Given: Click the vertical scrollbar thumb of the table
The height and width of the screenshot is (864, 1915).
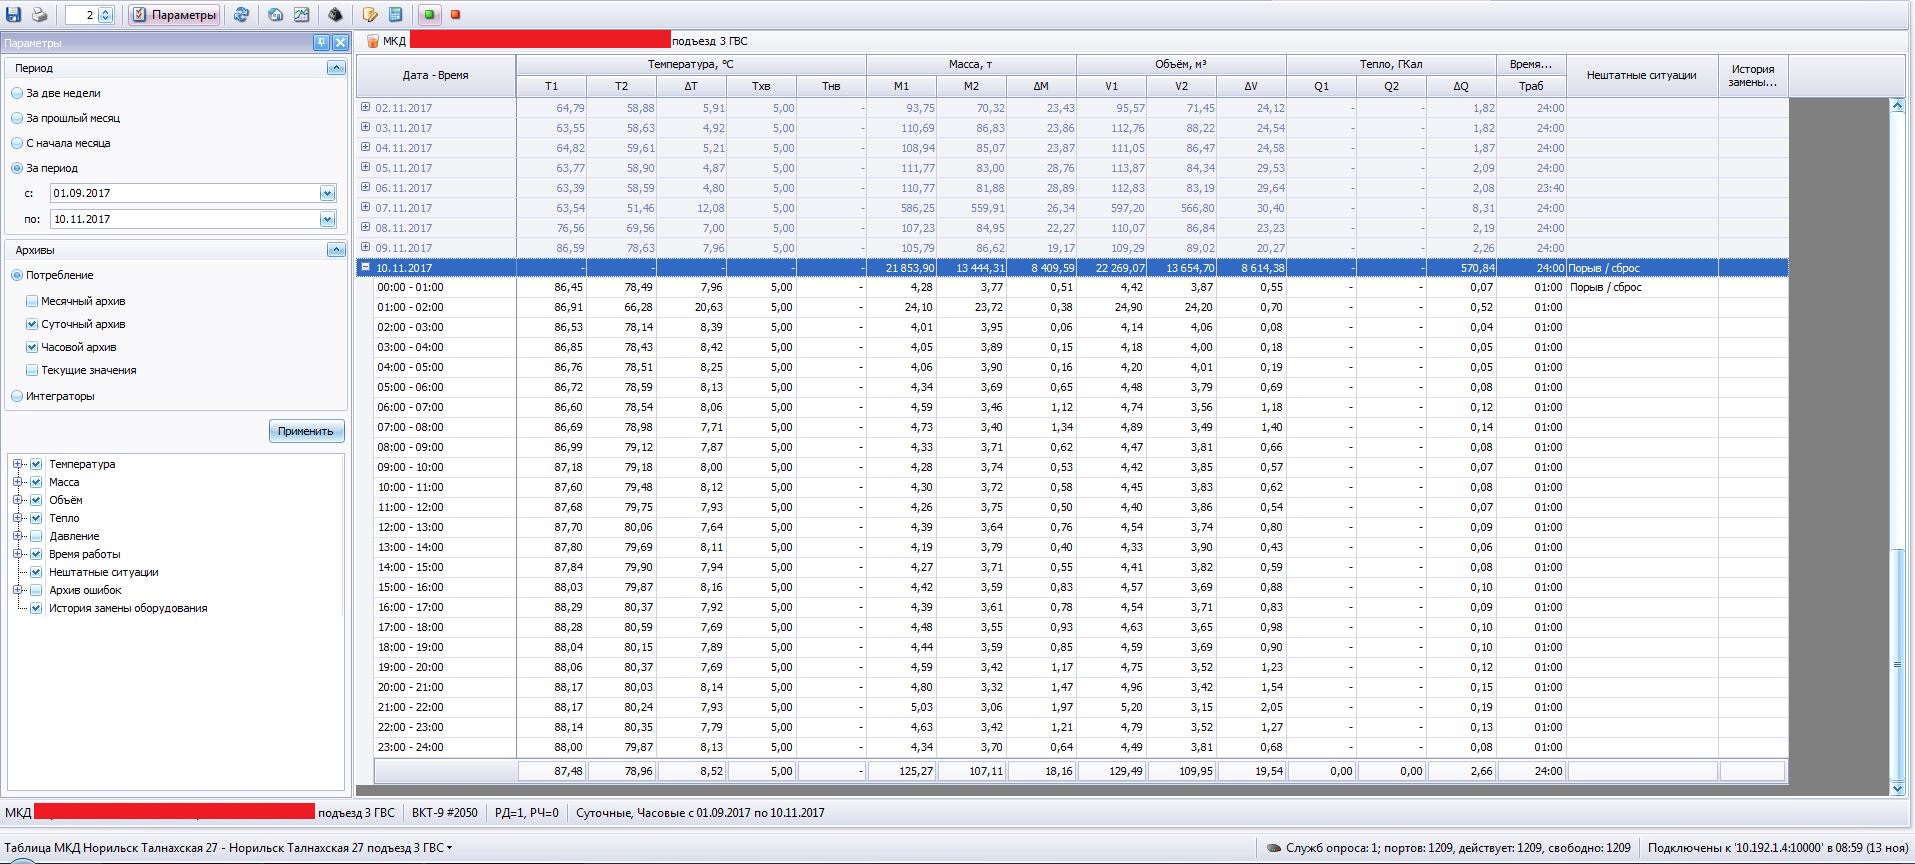Looking at the screenshot, I should coord(1898,665).
